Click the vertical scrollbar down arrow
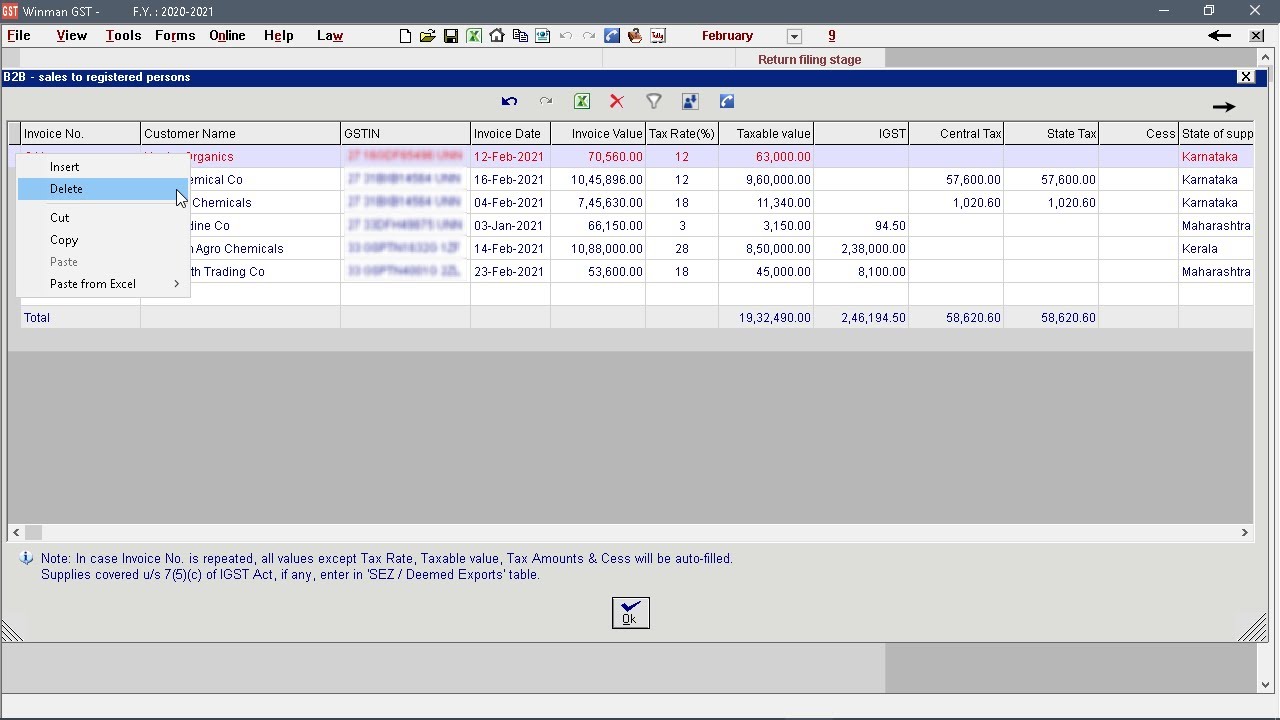The image size is (1280, 720). pos(1265,686)
